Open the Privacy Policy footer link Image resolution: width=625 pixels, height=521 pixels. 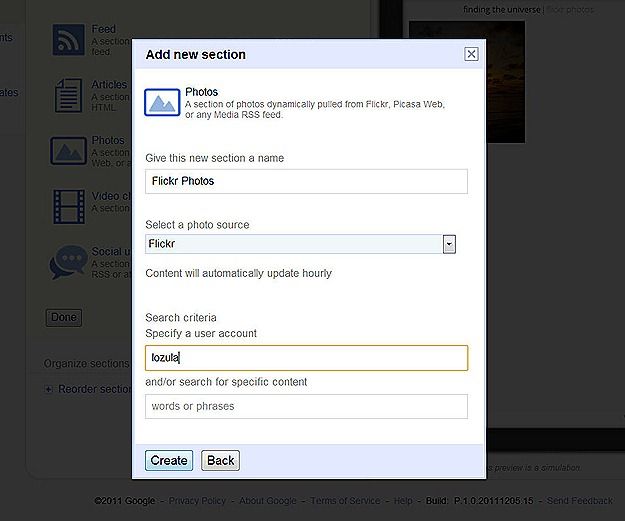point(197,501)
